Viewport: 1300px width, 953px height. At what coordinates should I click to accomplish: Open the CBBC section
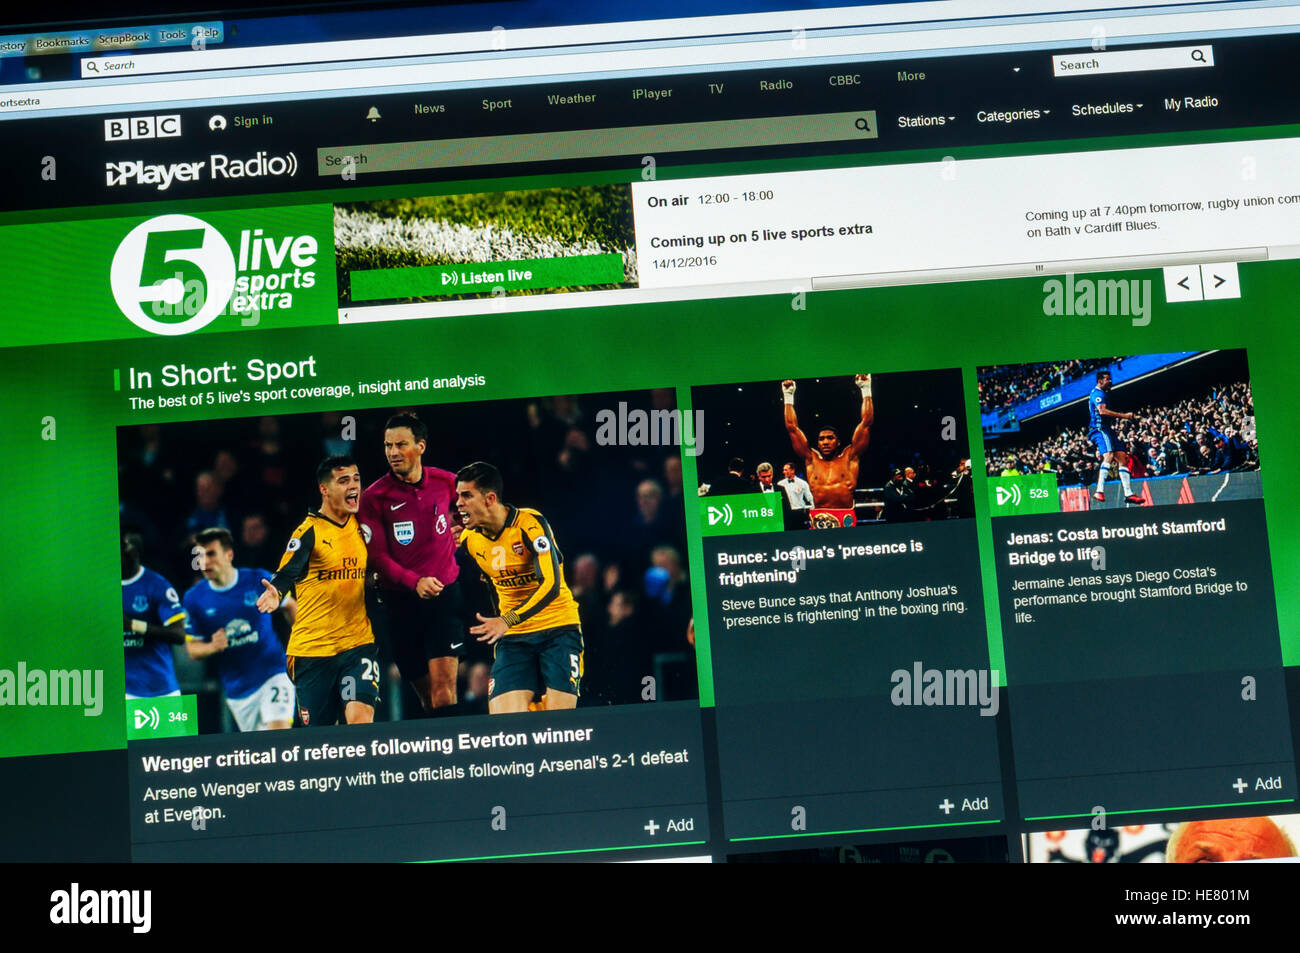coord(845,80)
